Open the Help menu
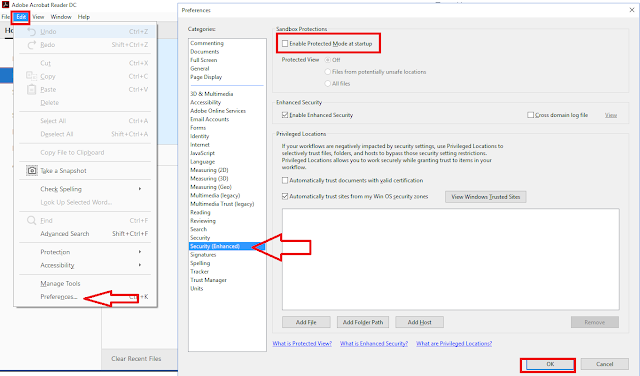Image resolution: width=640 pixels, height=376 pixels. [x=84, y=17]
